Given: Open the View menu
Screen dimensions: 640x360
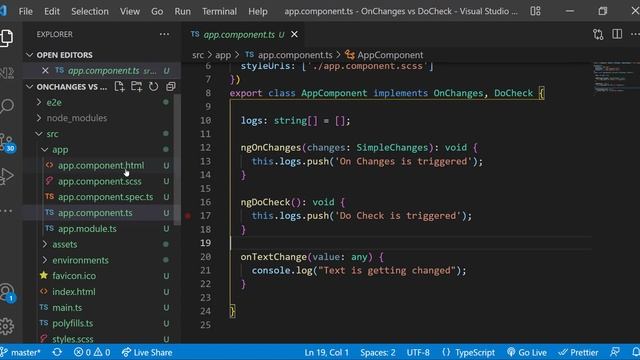Looking at the screenshot, I should click(130, 11).
